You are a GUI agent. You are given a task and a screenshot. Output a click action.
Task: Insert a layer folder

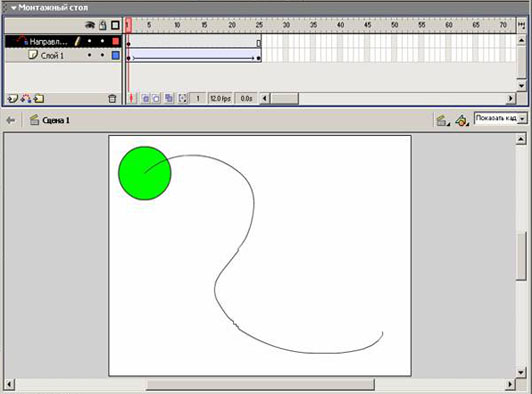pyautogui.click(x=39, y=99)
